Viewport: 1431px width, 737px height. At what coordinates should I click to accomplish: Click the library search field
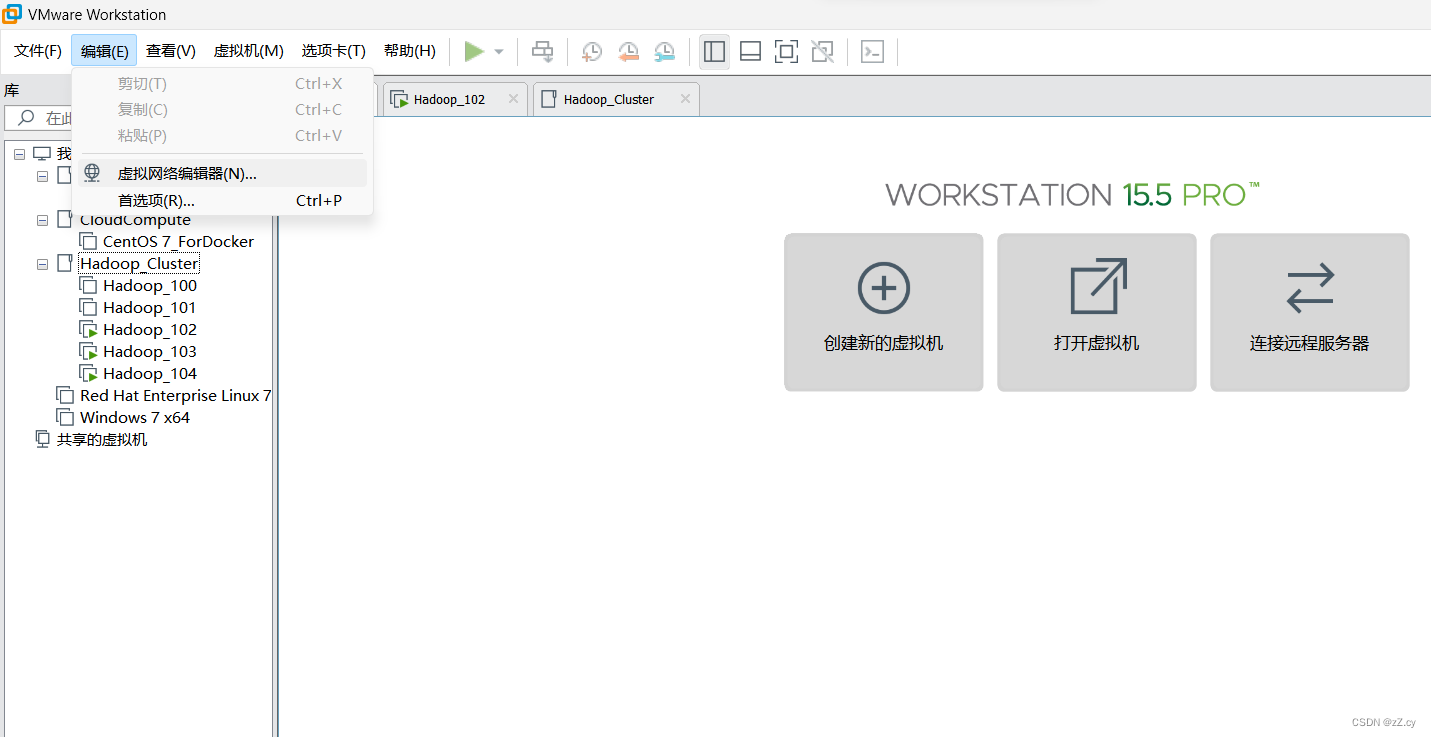(40, 118)
